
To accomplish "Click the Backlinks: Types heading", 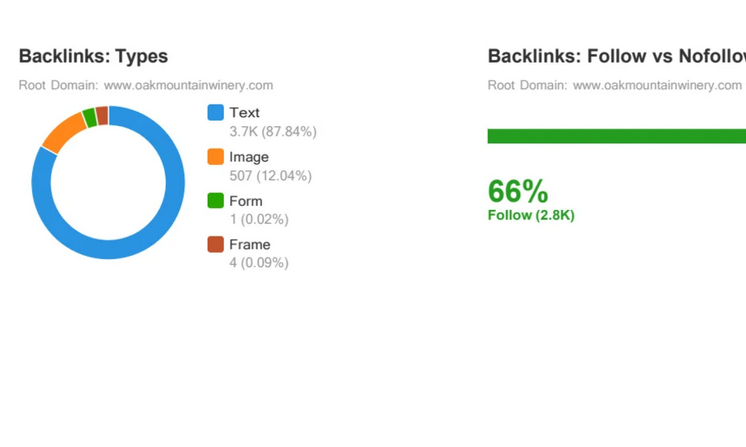I will click(93, 56).
